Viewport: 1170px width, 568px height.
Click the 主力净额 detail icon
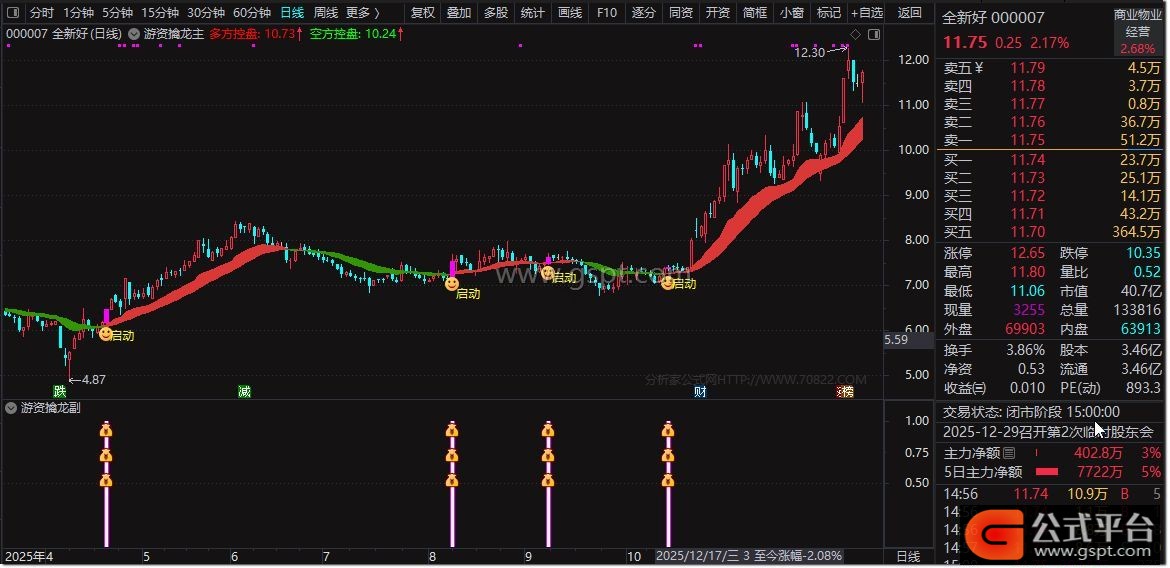1008,453
